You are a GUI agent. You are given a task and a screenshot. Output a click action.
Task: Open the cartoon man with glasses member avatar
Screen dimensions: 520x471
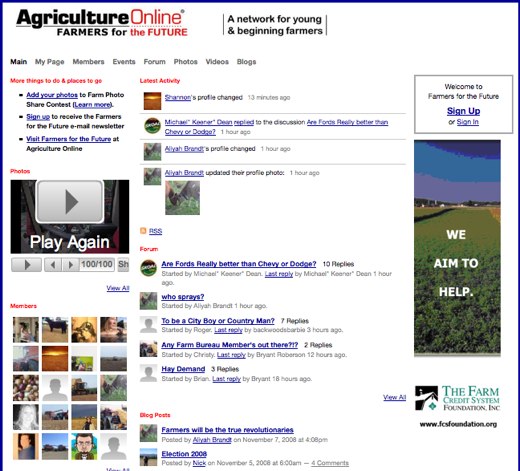[84, 446]
